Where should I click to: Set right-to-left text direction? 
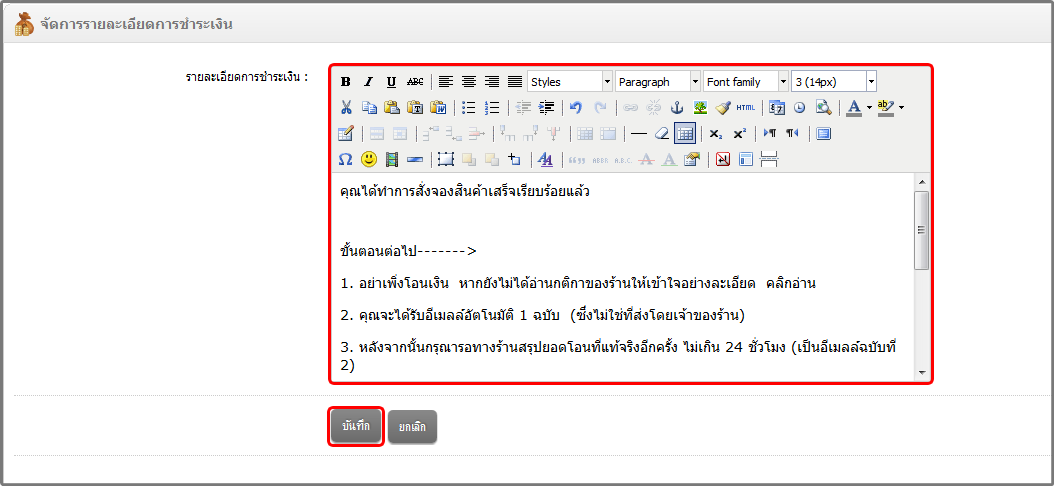(793, 134)
